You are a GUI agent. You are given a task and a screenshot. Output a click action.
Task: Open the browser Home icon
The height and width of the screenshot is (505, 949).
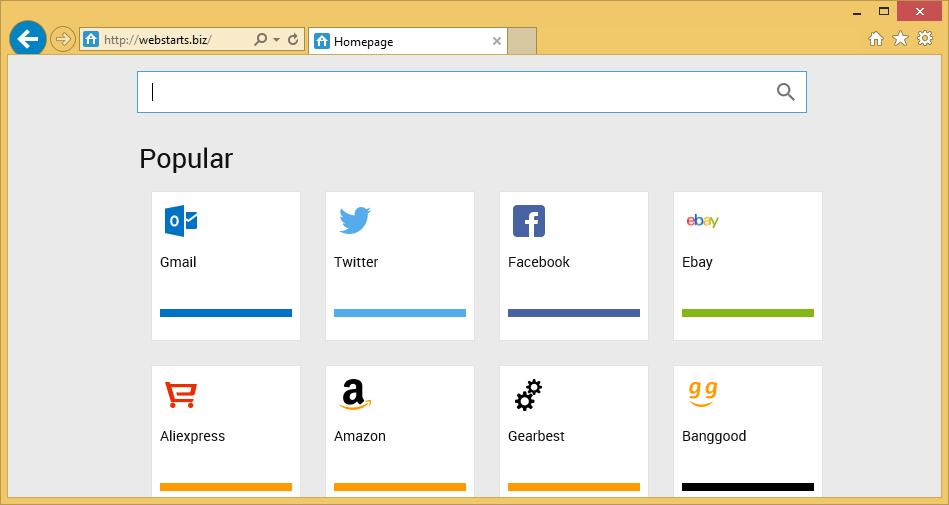[x=875, y=39]
